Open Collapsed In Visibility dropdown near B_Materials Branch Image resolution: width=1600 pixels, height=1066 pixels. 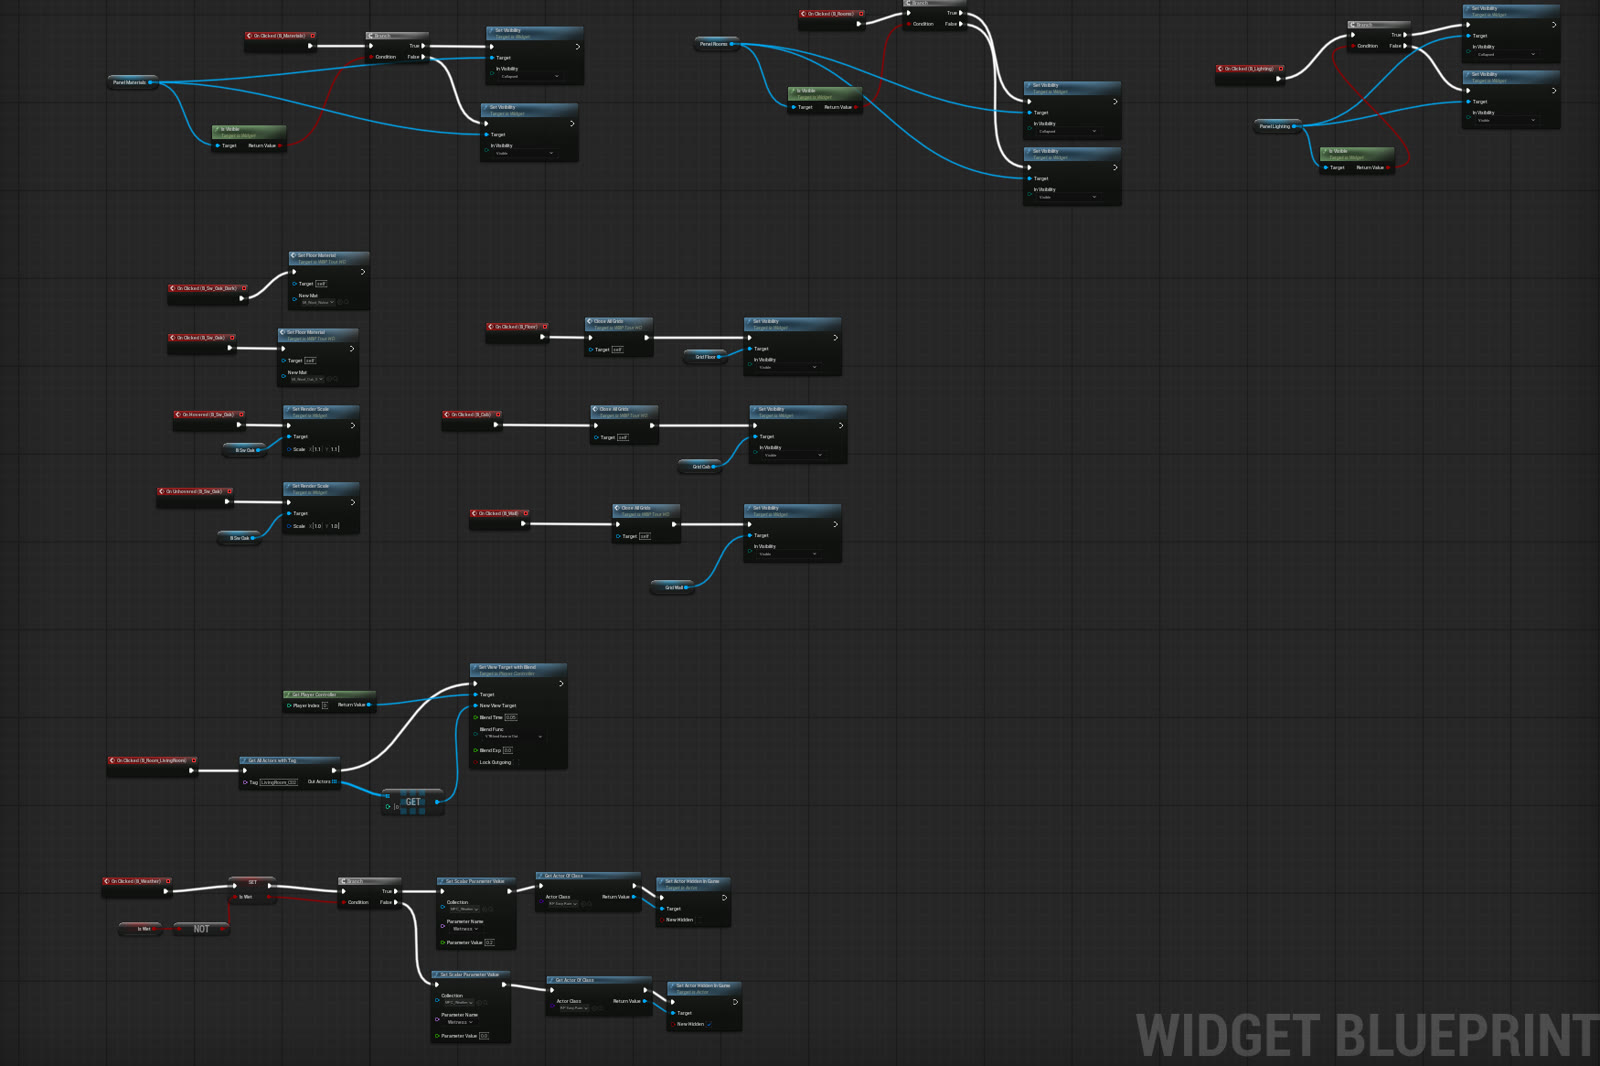click(x=529, y=76)
